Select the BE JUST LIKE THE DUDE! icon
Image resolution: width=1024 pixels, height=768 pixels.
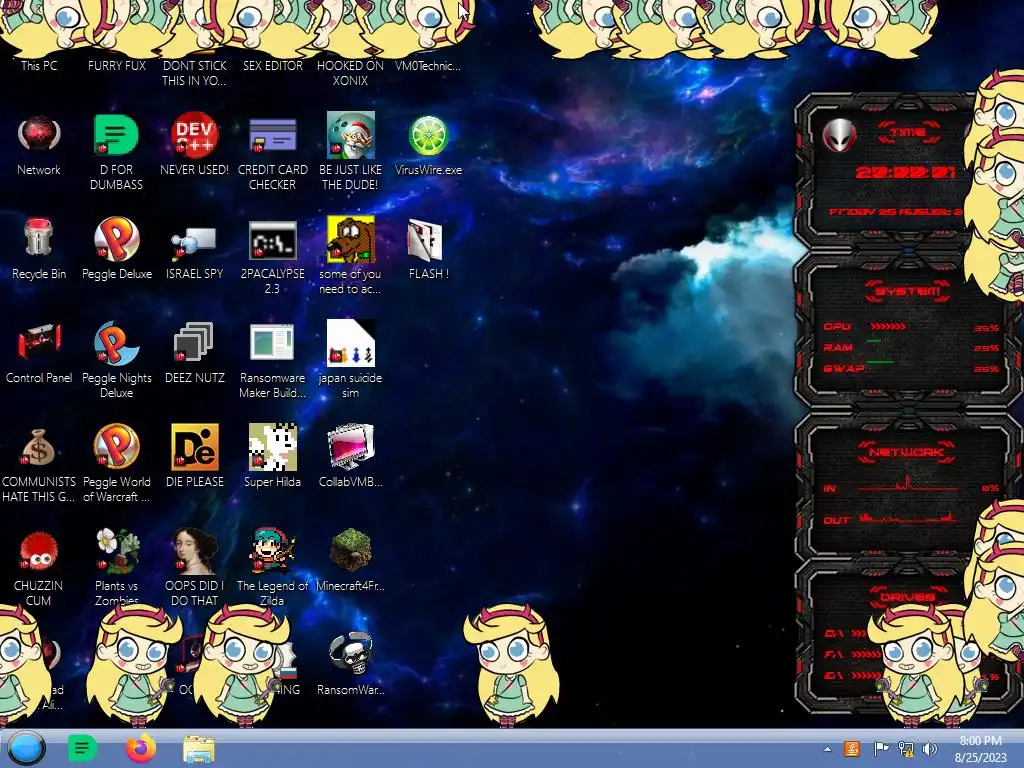click(351, 136)
